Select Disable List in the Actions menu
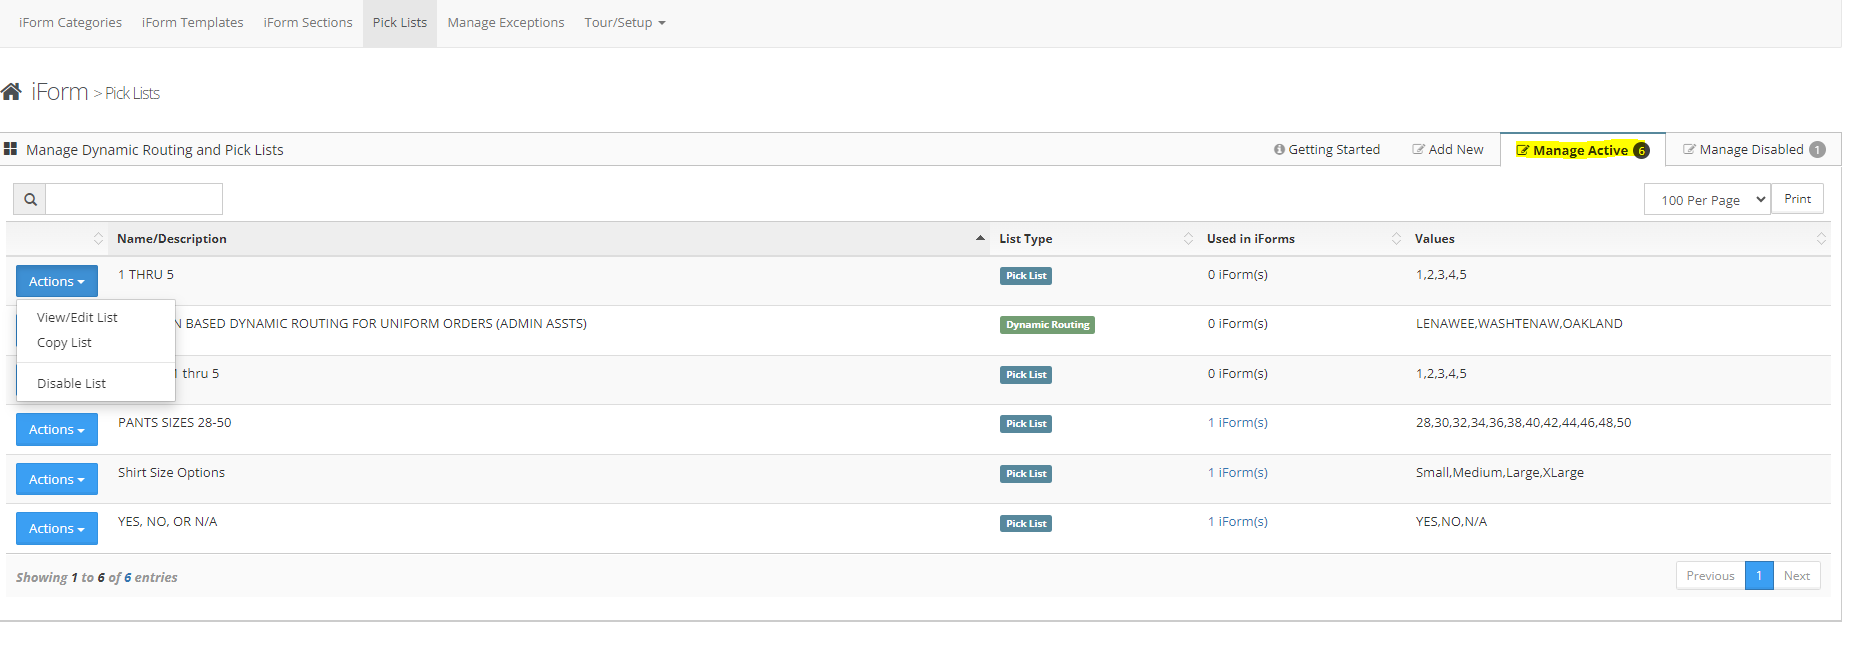 (71, 383)
